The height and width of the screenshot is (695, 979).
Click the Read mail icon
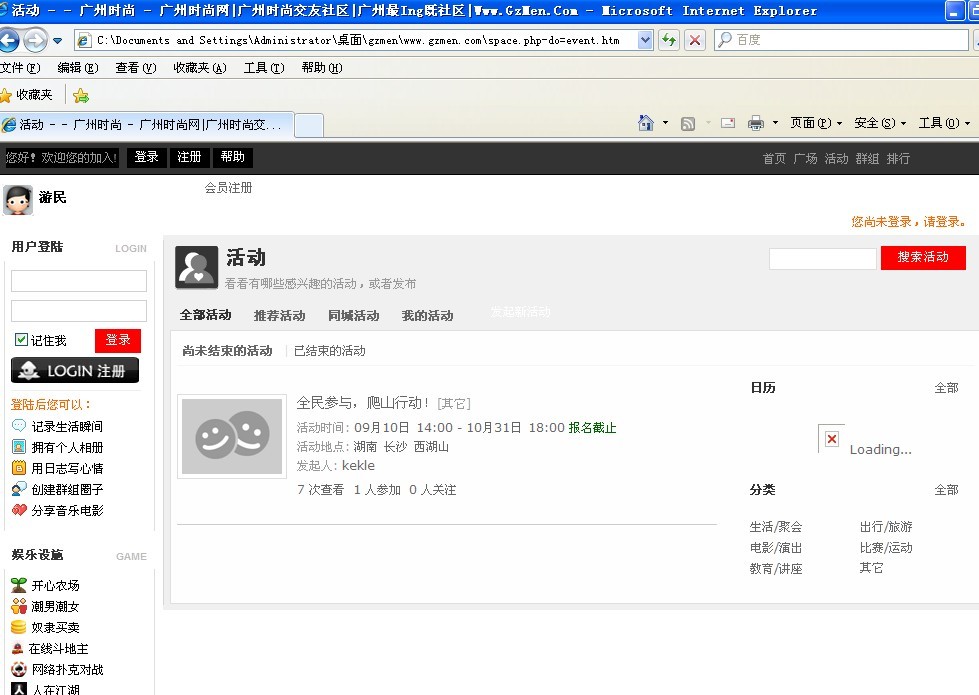[728, 123]
